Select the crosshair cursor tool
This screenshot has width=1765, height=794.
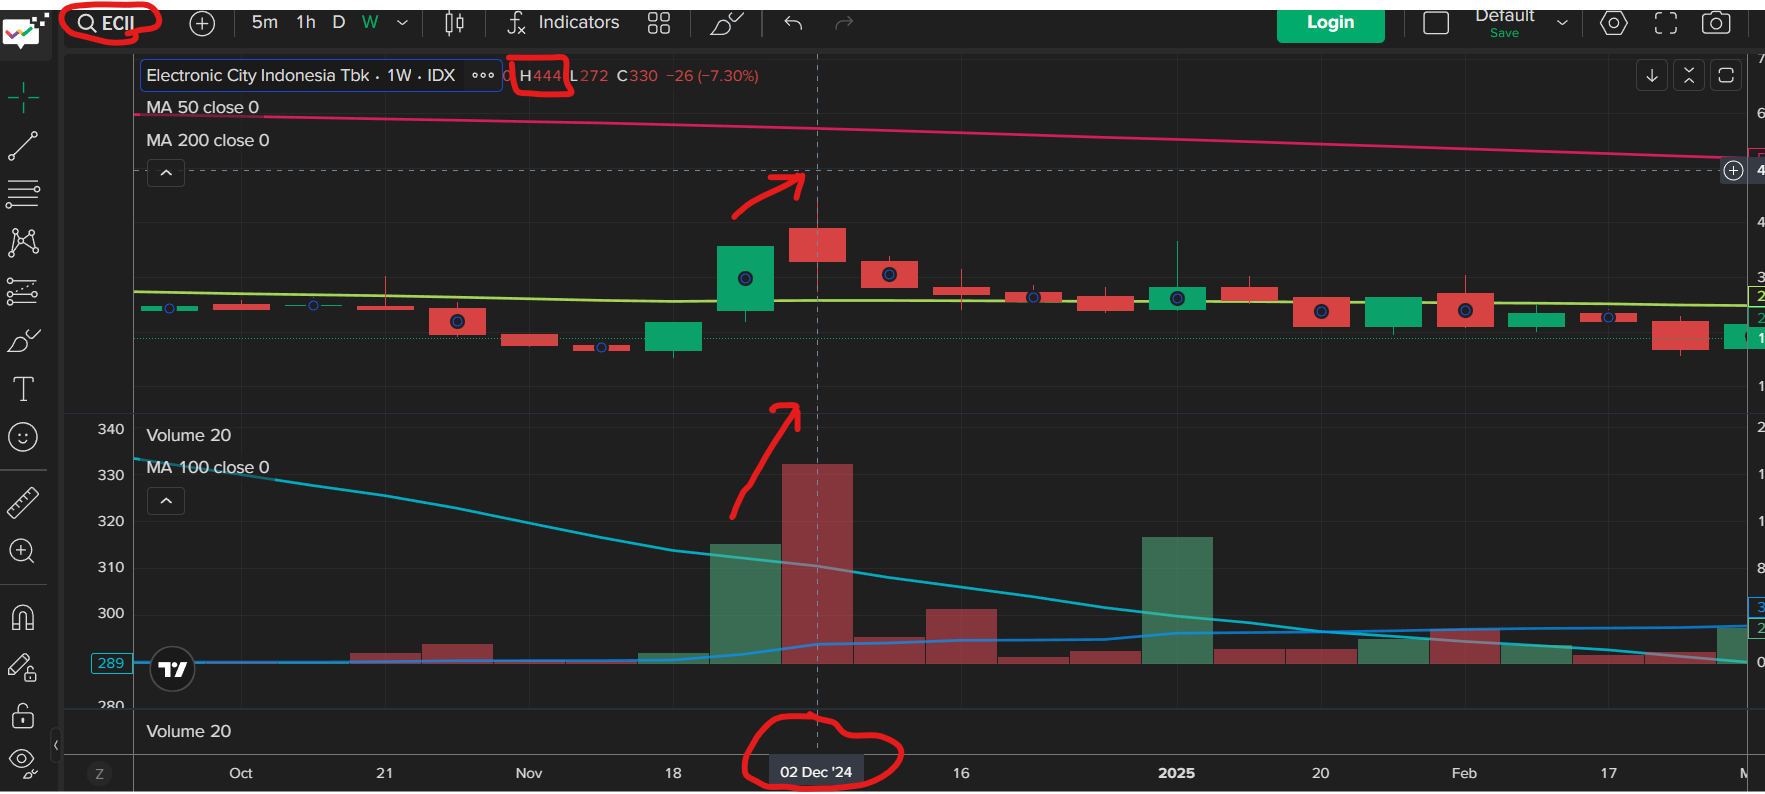(x=23, y=97)
